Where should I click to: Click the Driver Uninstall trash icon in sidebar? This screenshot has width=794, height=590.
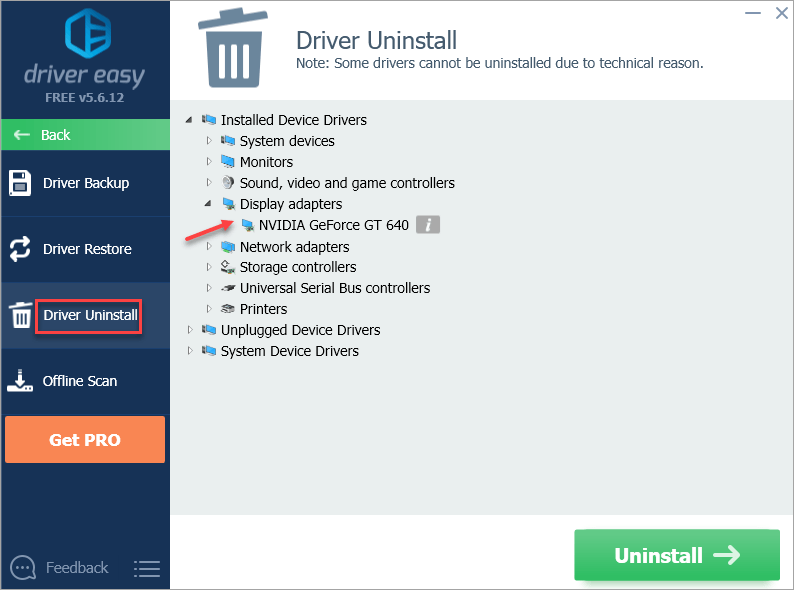click(x=21, y=315)
